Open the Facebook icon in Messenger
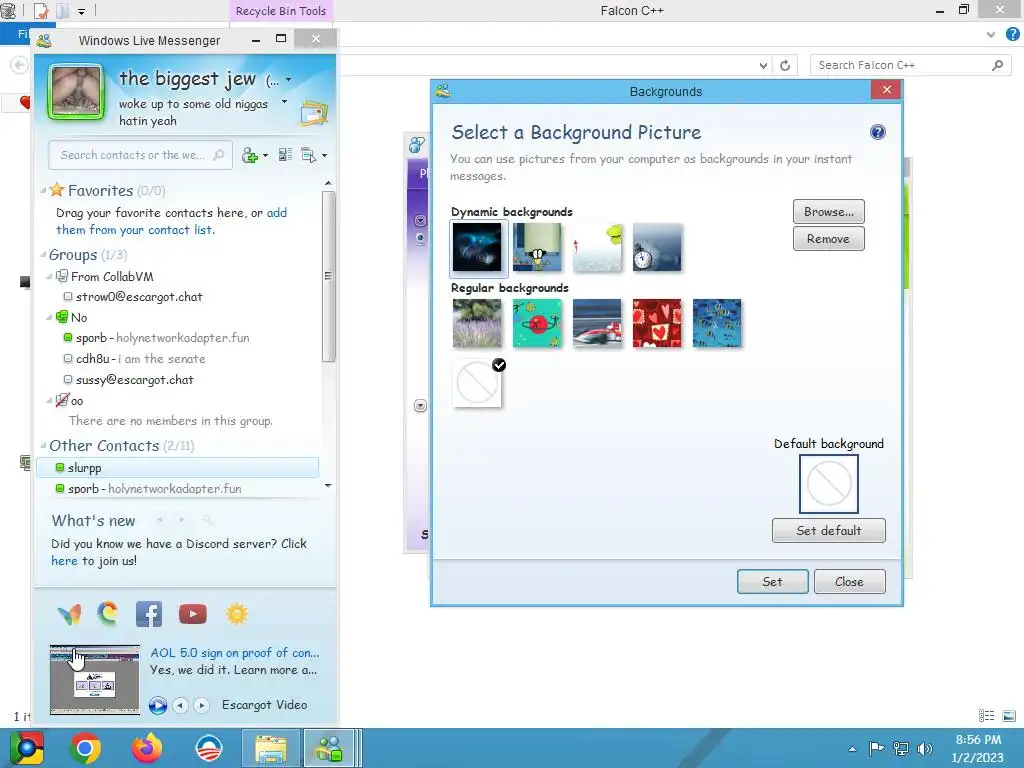Image resolution: width=1024 pixels, height=768 pixels. pos(149,614)
